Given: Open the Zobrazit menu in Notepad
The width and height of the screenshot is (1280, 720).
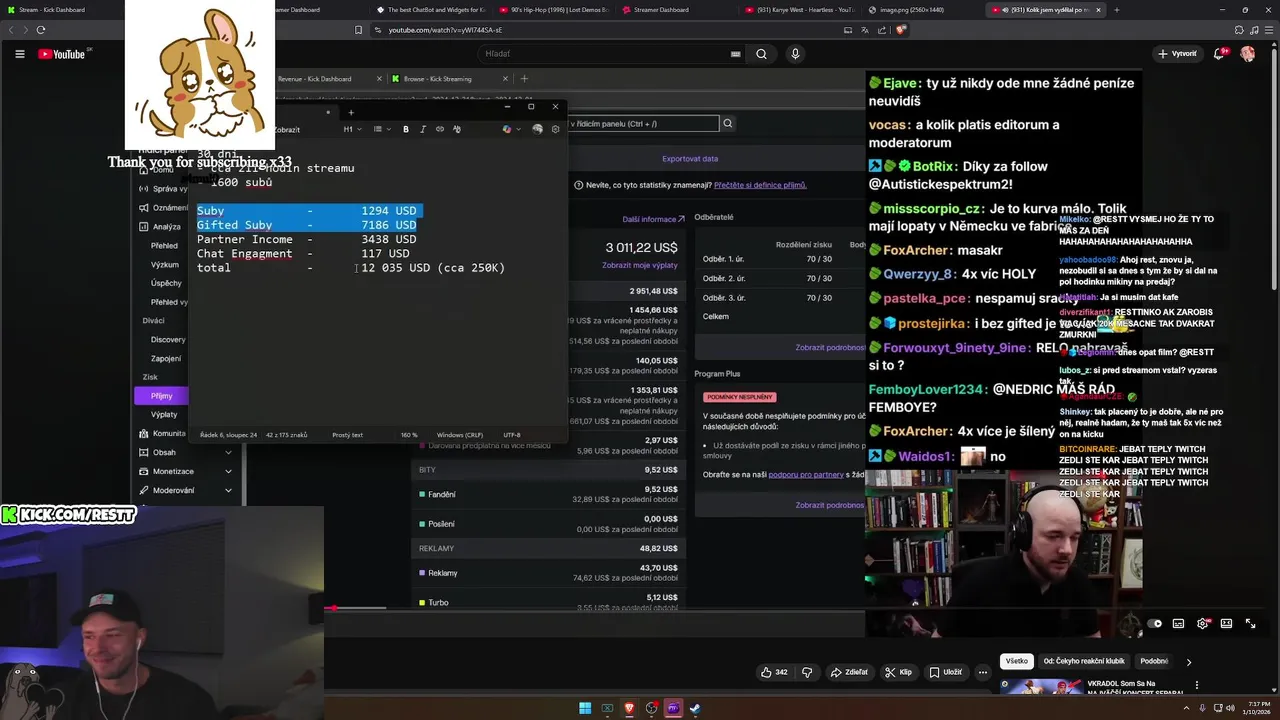Looking at the screenshot, I should [287, 129].
